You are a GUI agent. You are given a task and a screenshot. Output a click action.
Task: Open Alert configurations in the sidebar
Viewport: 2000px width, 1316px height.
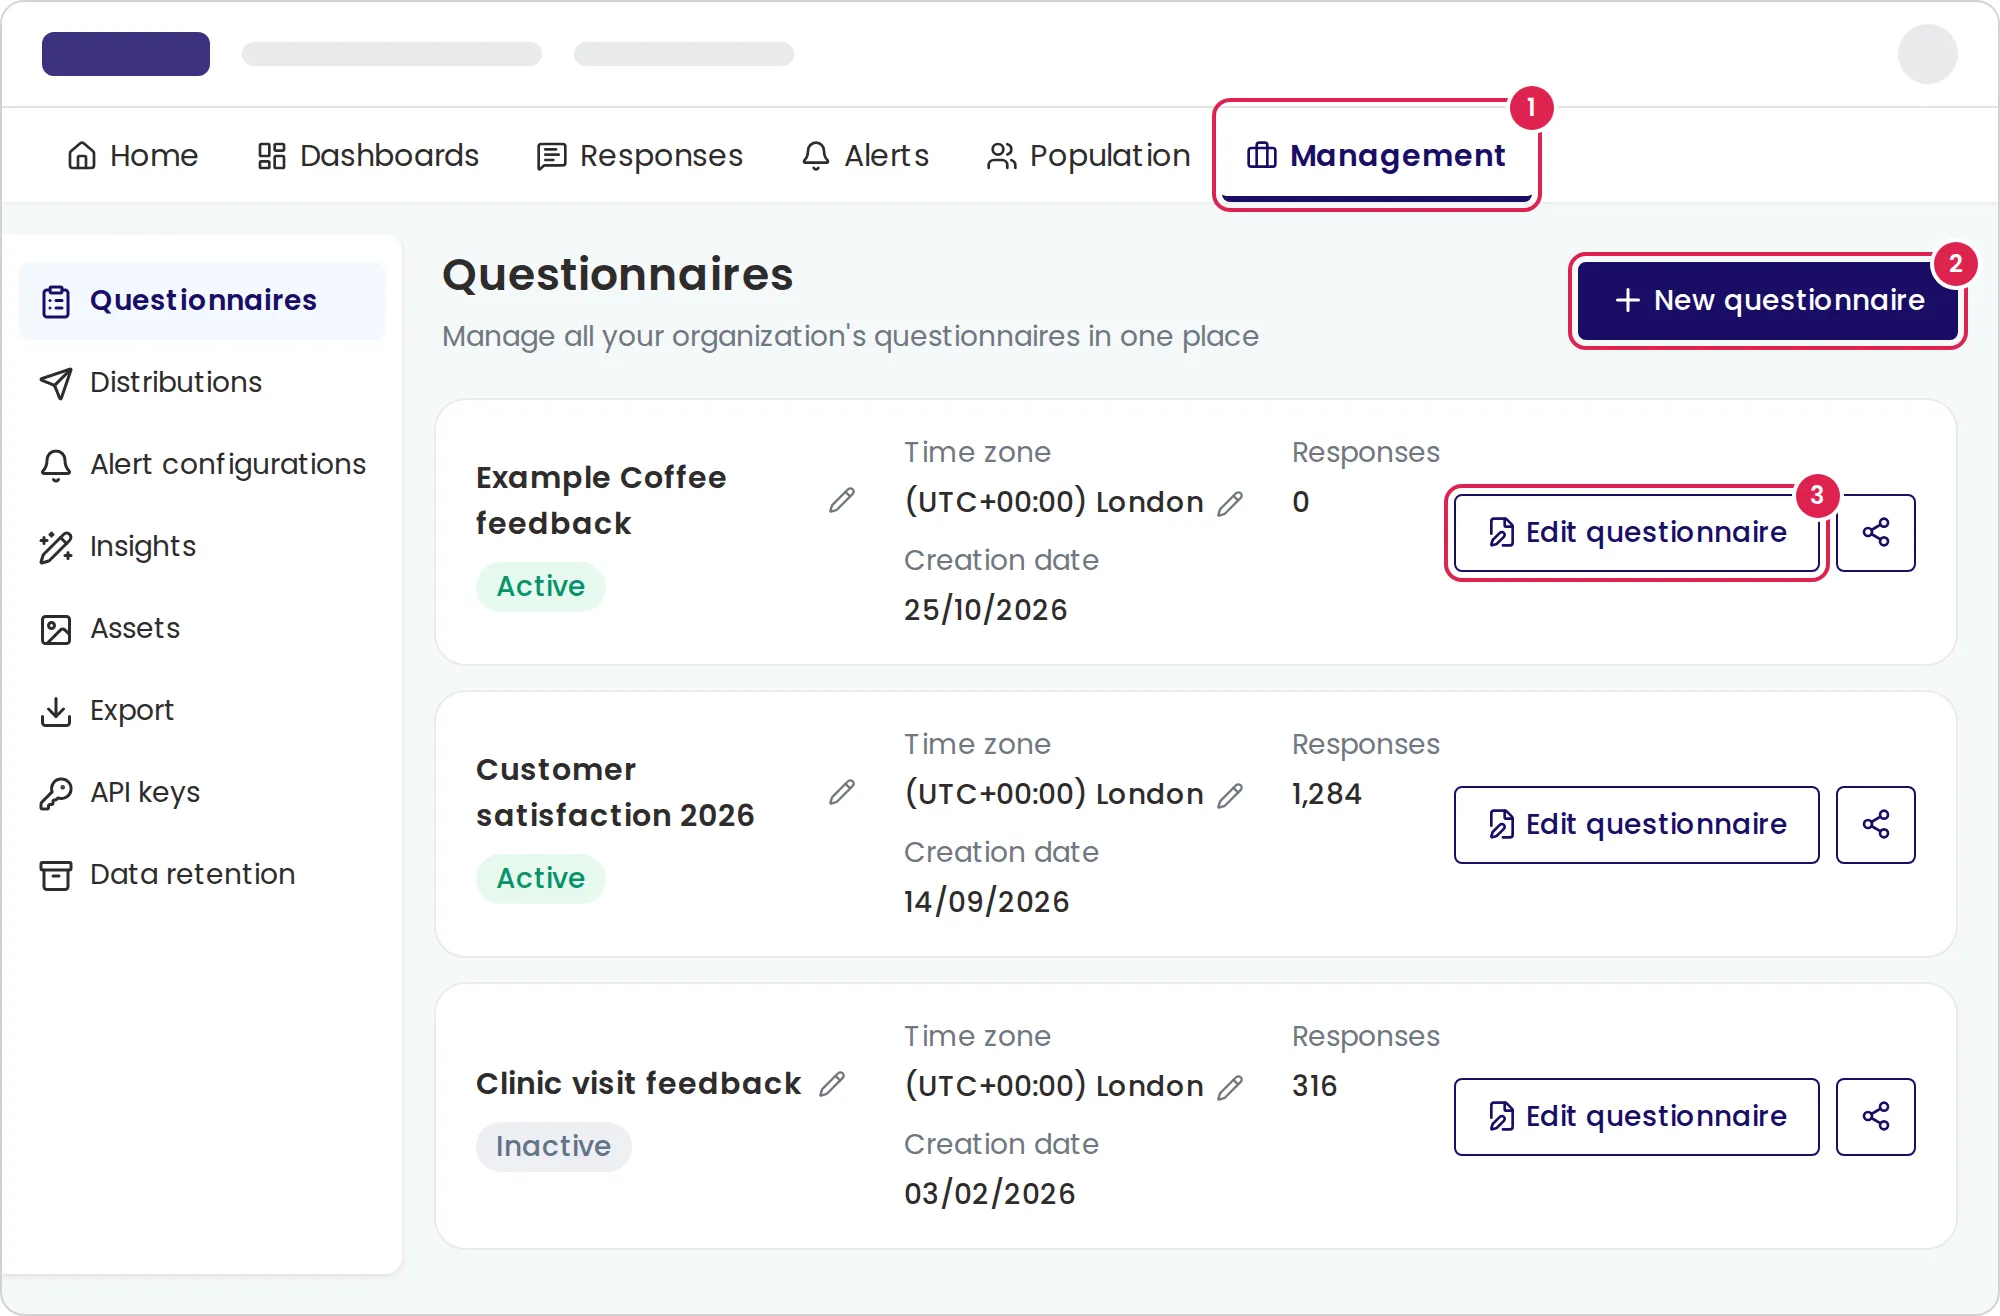202,464
